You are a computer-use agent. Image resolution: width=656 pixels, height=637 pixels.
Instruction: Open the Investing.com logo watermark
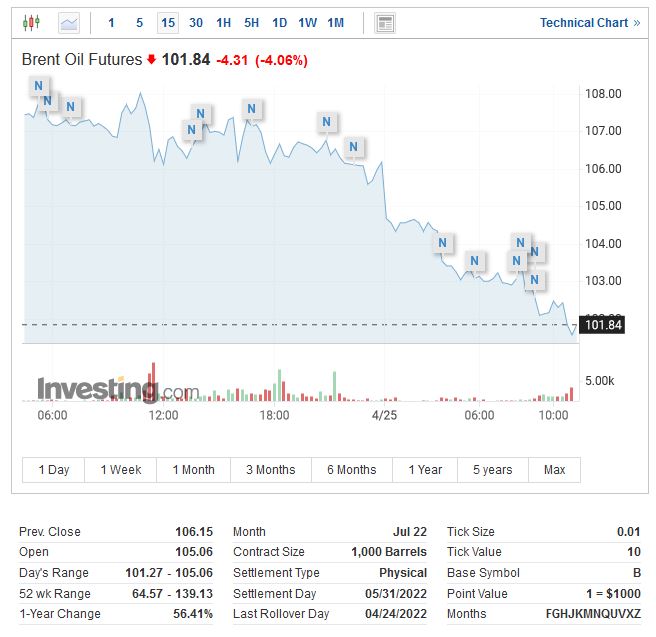coord(117,389)
